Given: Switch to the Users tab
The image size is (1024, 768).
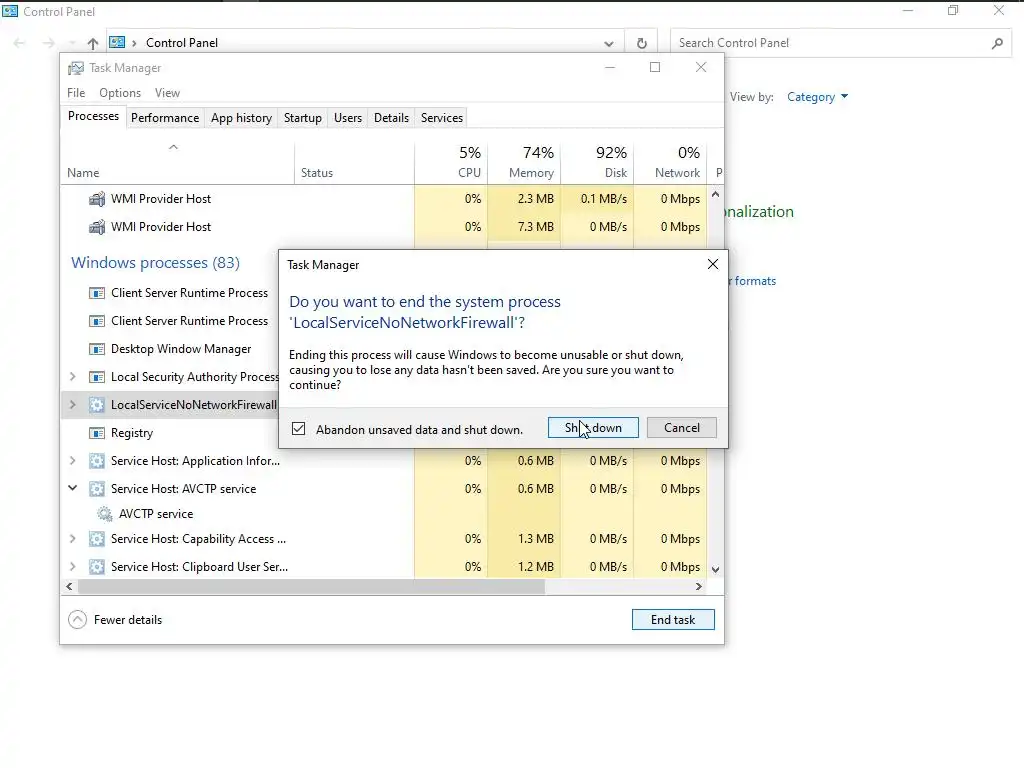Looking at the screenshot, I should [x=347, y=118].
